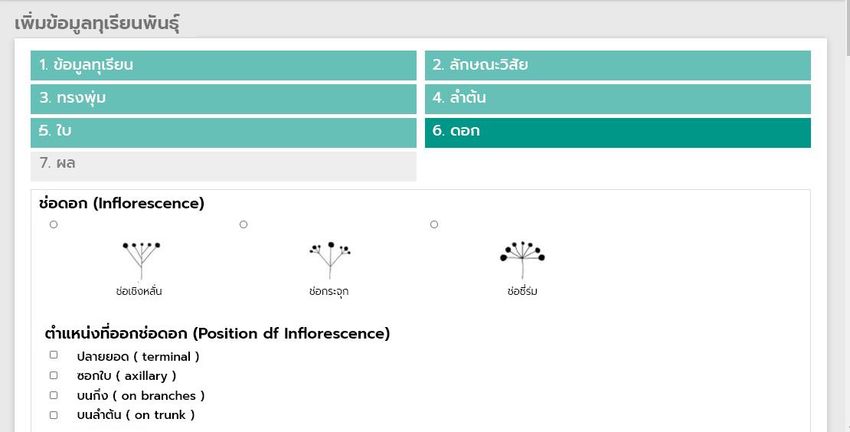Select the active 6. ดอก tab

click(x=617, y=133)
